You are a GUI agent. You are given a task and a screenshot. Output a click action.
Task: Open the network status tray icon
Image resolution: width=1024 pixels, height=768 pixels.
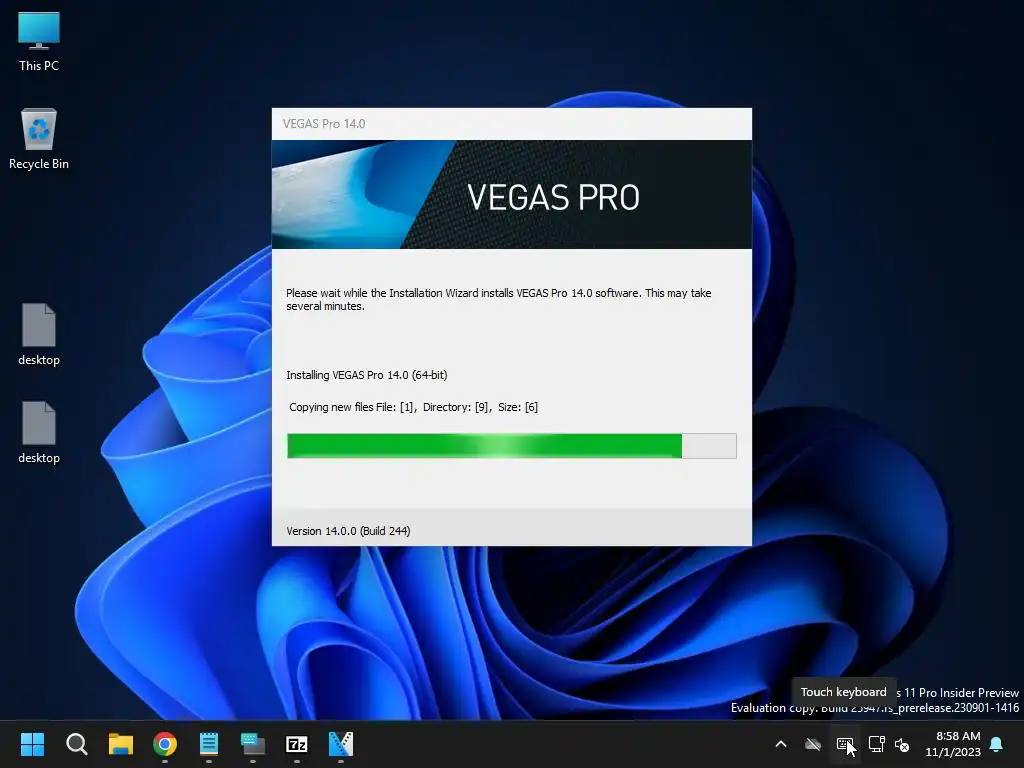[876, 744]
